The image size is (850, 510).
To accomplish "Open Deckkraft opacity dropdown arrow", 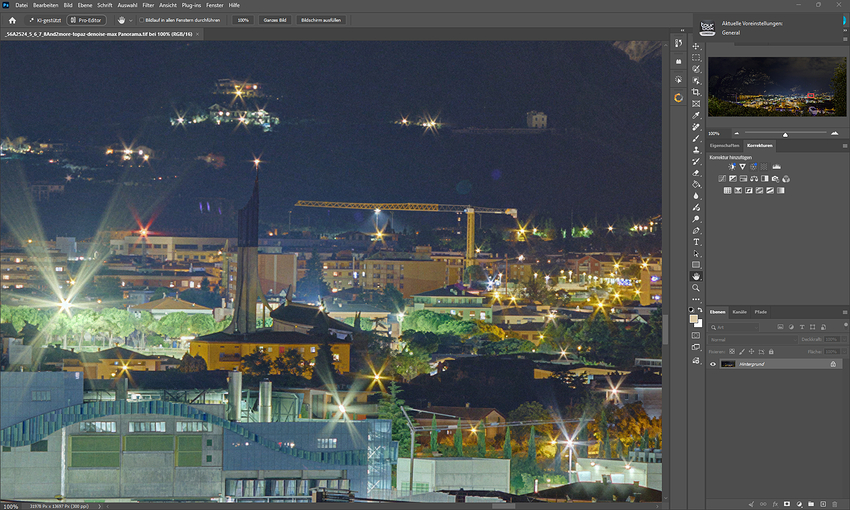I will [845, 339].
